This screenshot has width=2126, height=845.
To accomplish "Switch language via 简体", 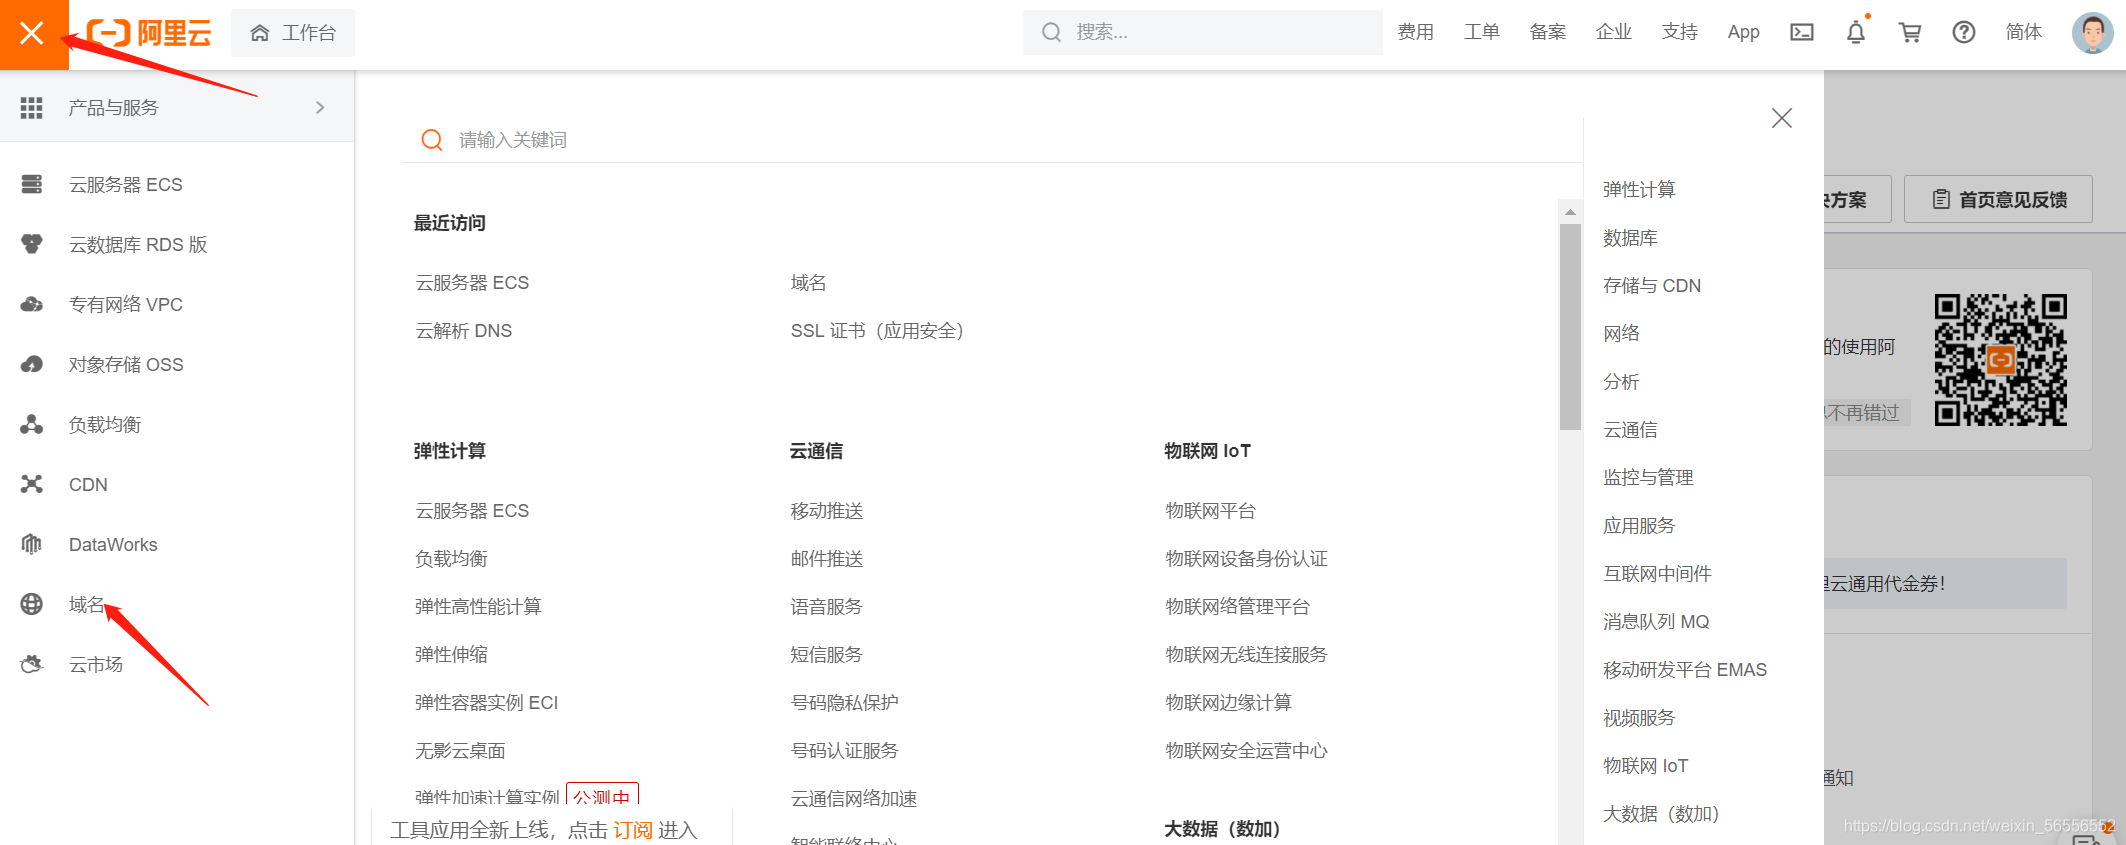I will tap(2023, 32).
